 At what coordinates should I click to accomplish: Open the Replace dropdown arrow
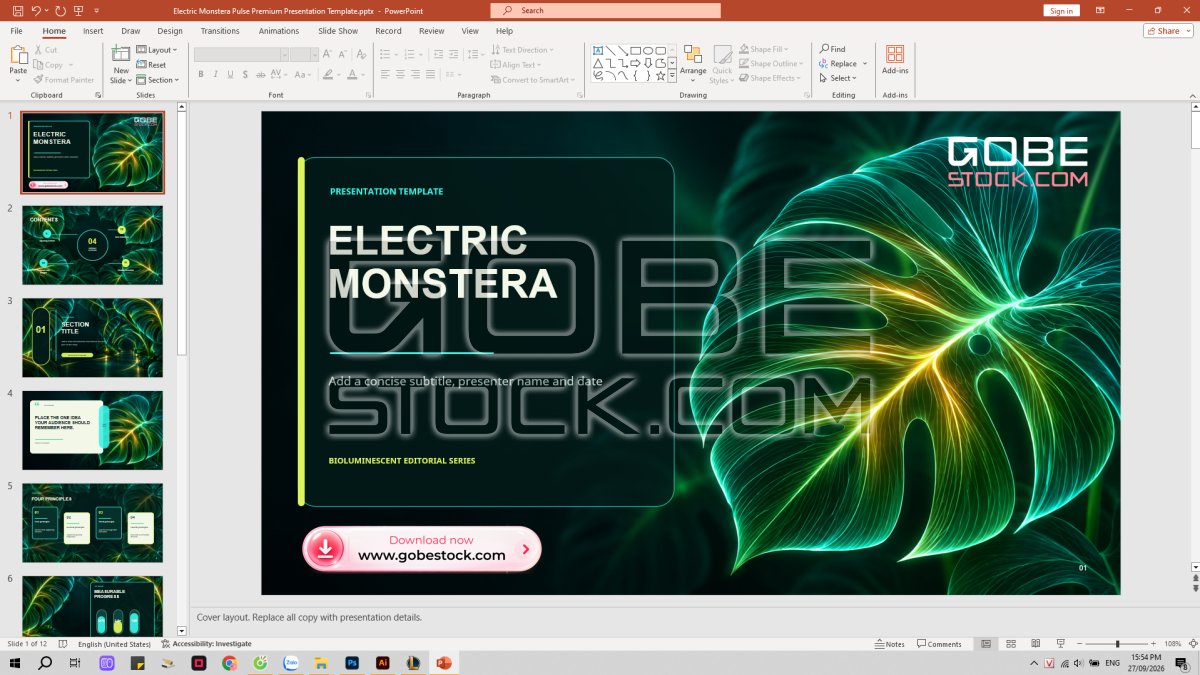tap(866, 64)
